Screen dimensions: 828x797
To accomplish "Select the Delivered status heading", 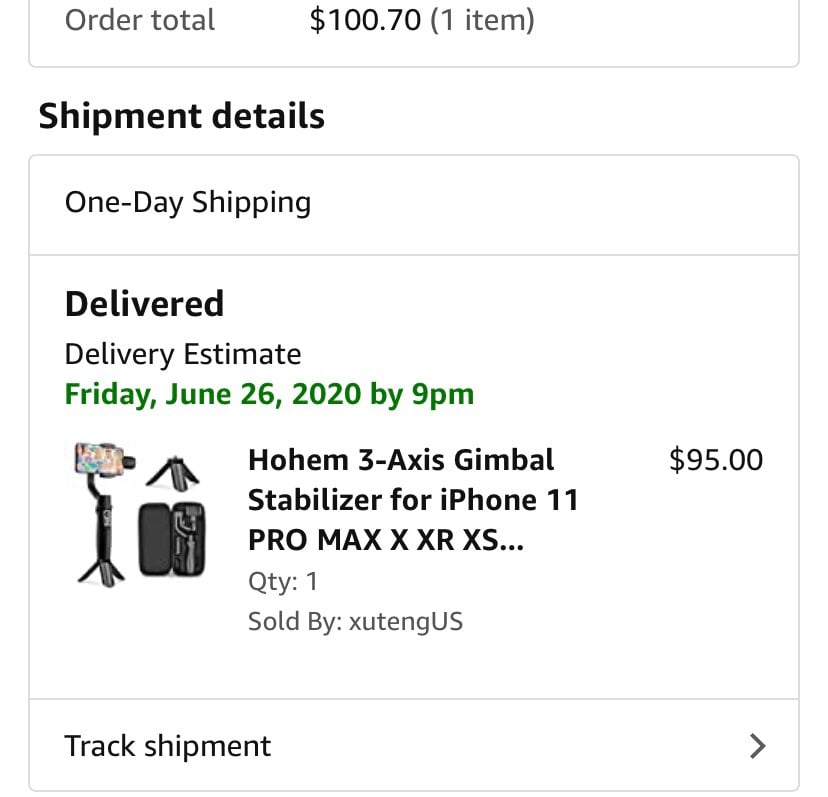I will (144, 304).
